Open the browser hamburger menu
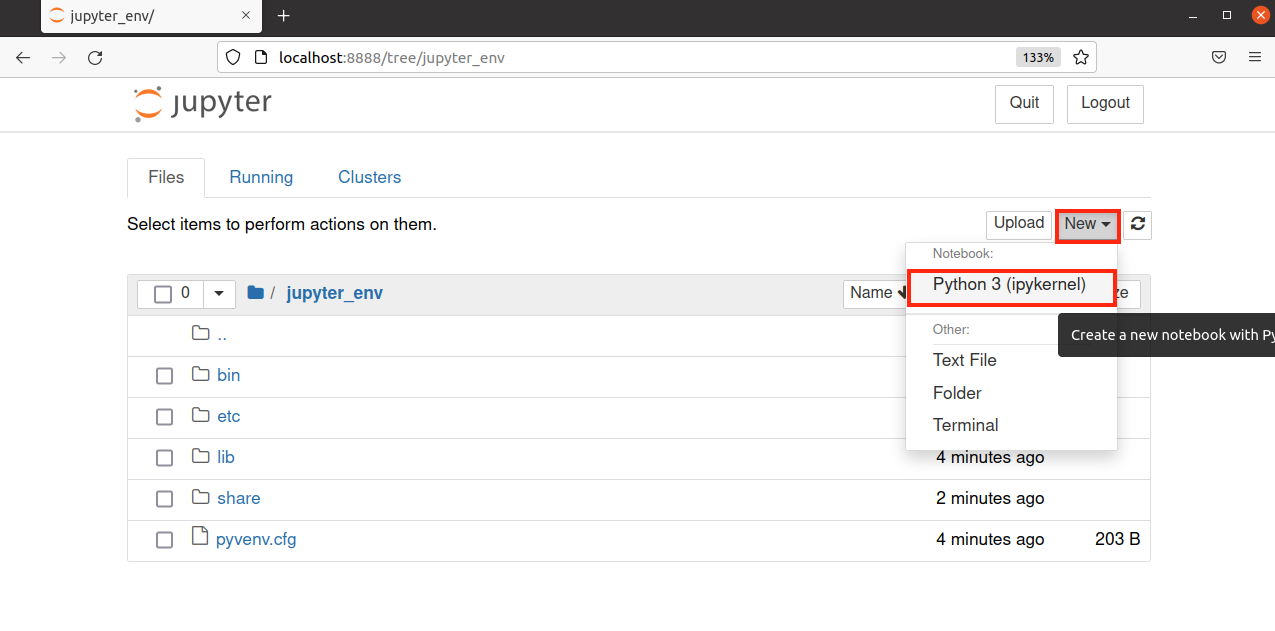Image resolution: width=1275 pixels, height=631 pixels. click(x=1255, y=58)
